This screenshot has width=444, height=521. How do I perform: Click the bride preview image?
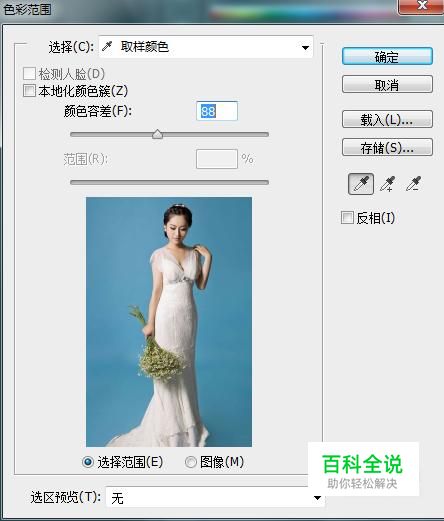[x=169, y=322]
